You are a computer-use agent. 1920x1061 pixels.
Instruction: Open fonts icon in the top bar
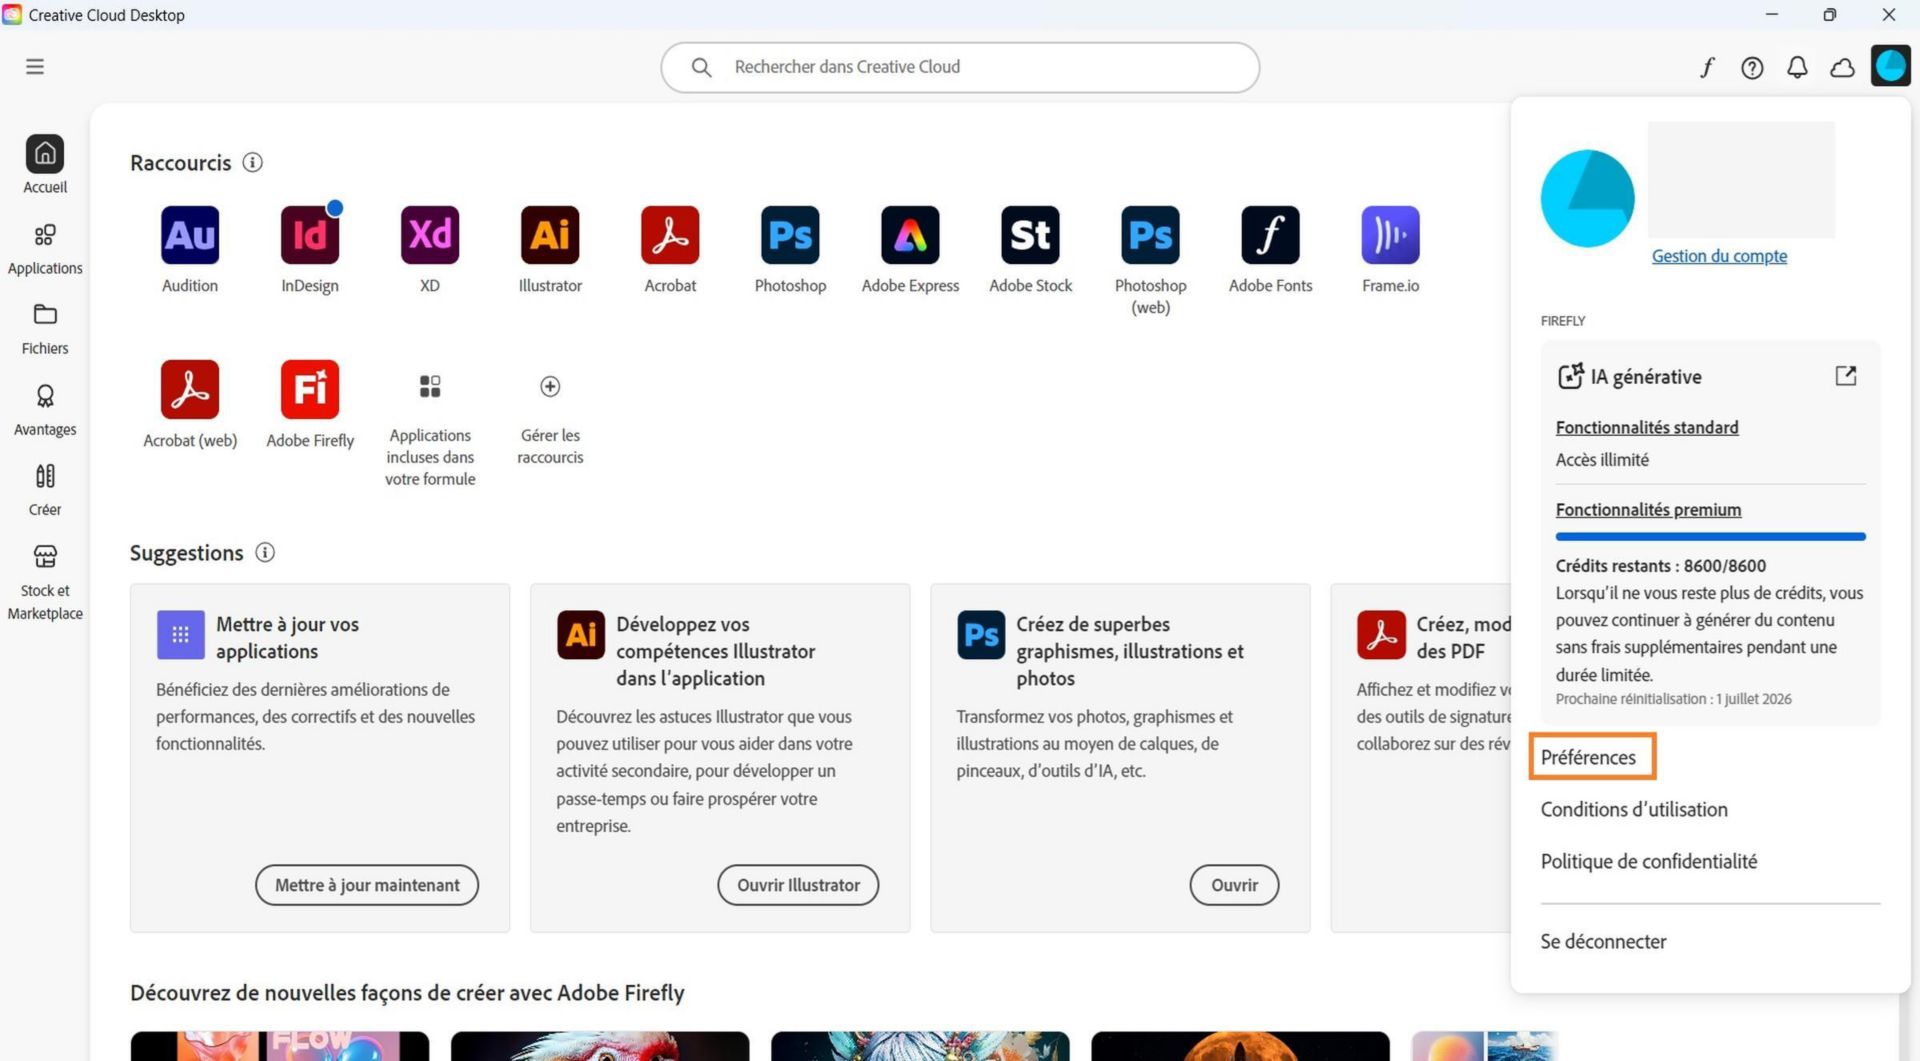click(x=1707, y=67)
